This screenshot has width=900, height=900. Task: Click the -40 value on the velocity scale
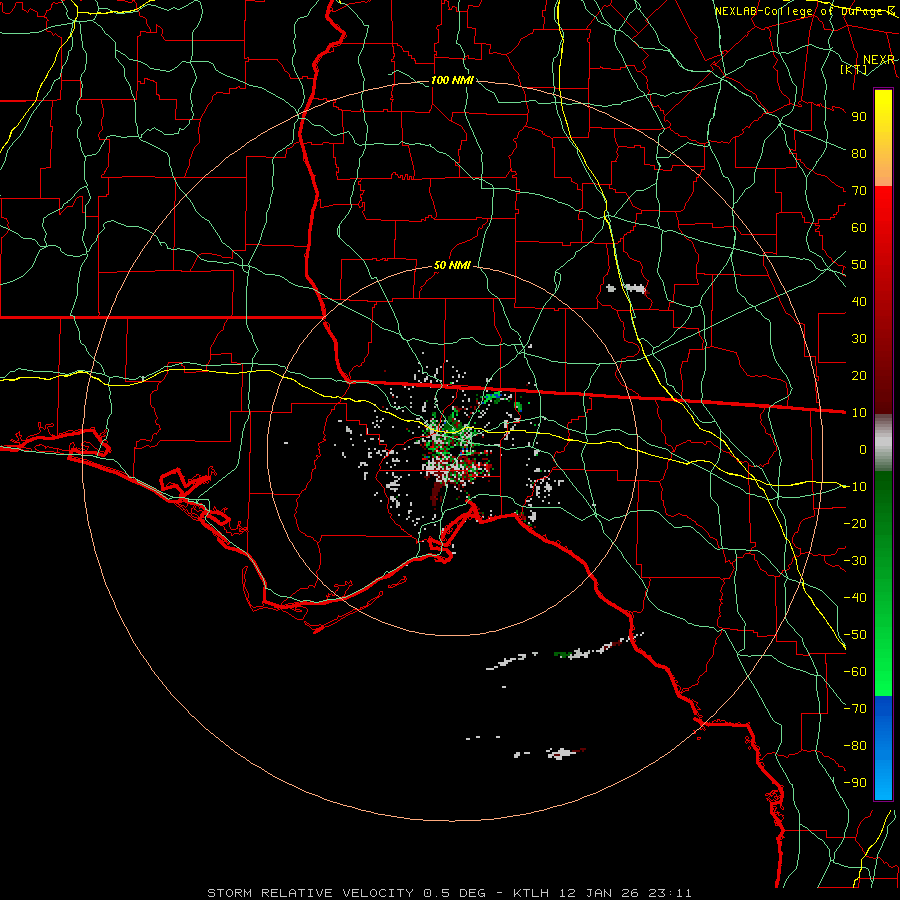click(x=855, y=598)
